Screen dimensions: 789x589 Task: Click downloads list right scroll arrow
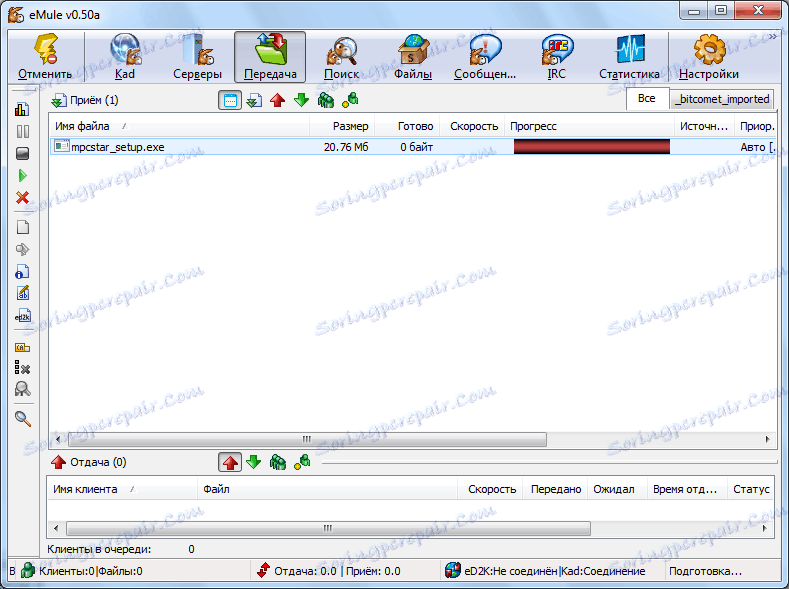pyautogui.click(x=767, y=440)
